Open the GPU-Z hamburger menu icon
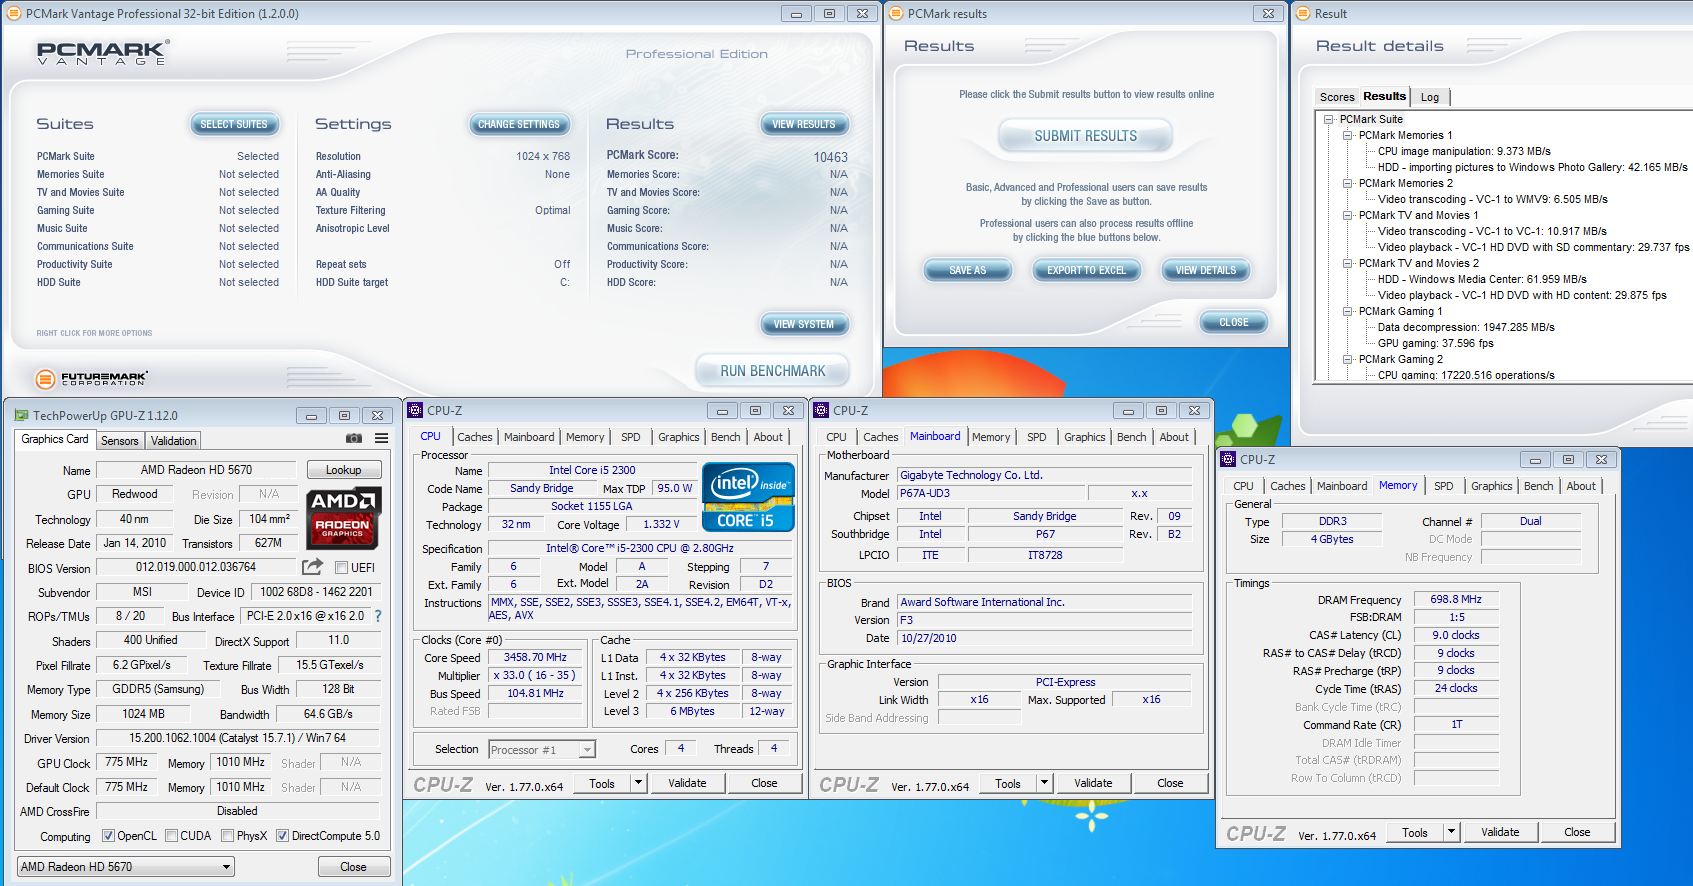Screen dimensions: 1693x886 (x=381, y=439)
